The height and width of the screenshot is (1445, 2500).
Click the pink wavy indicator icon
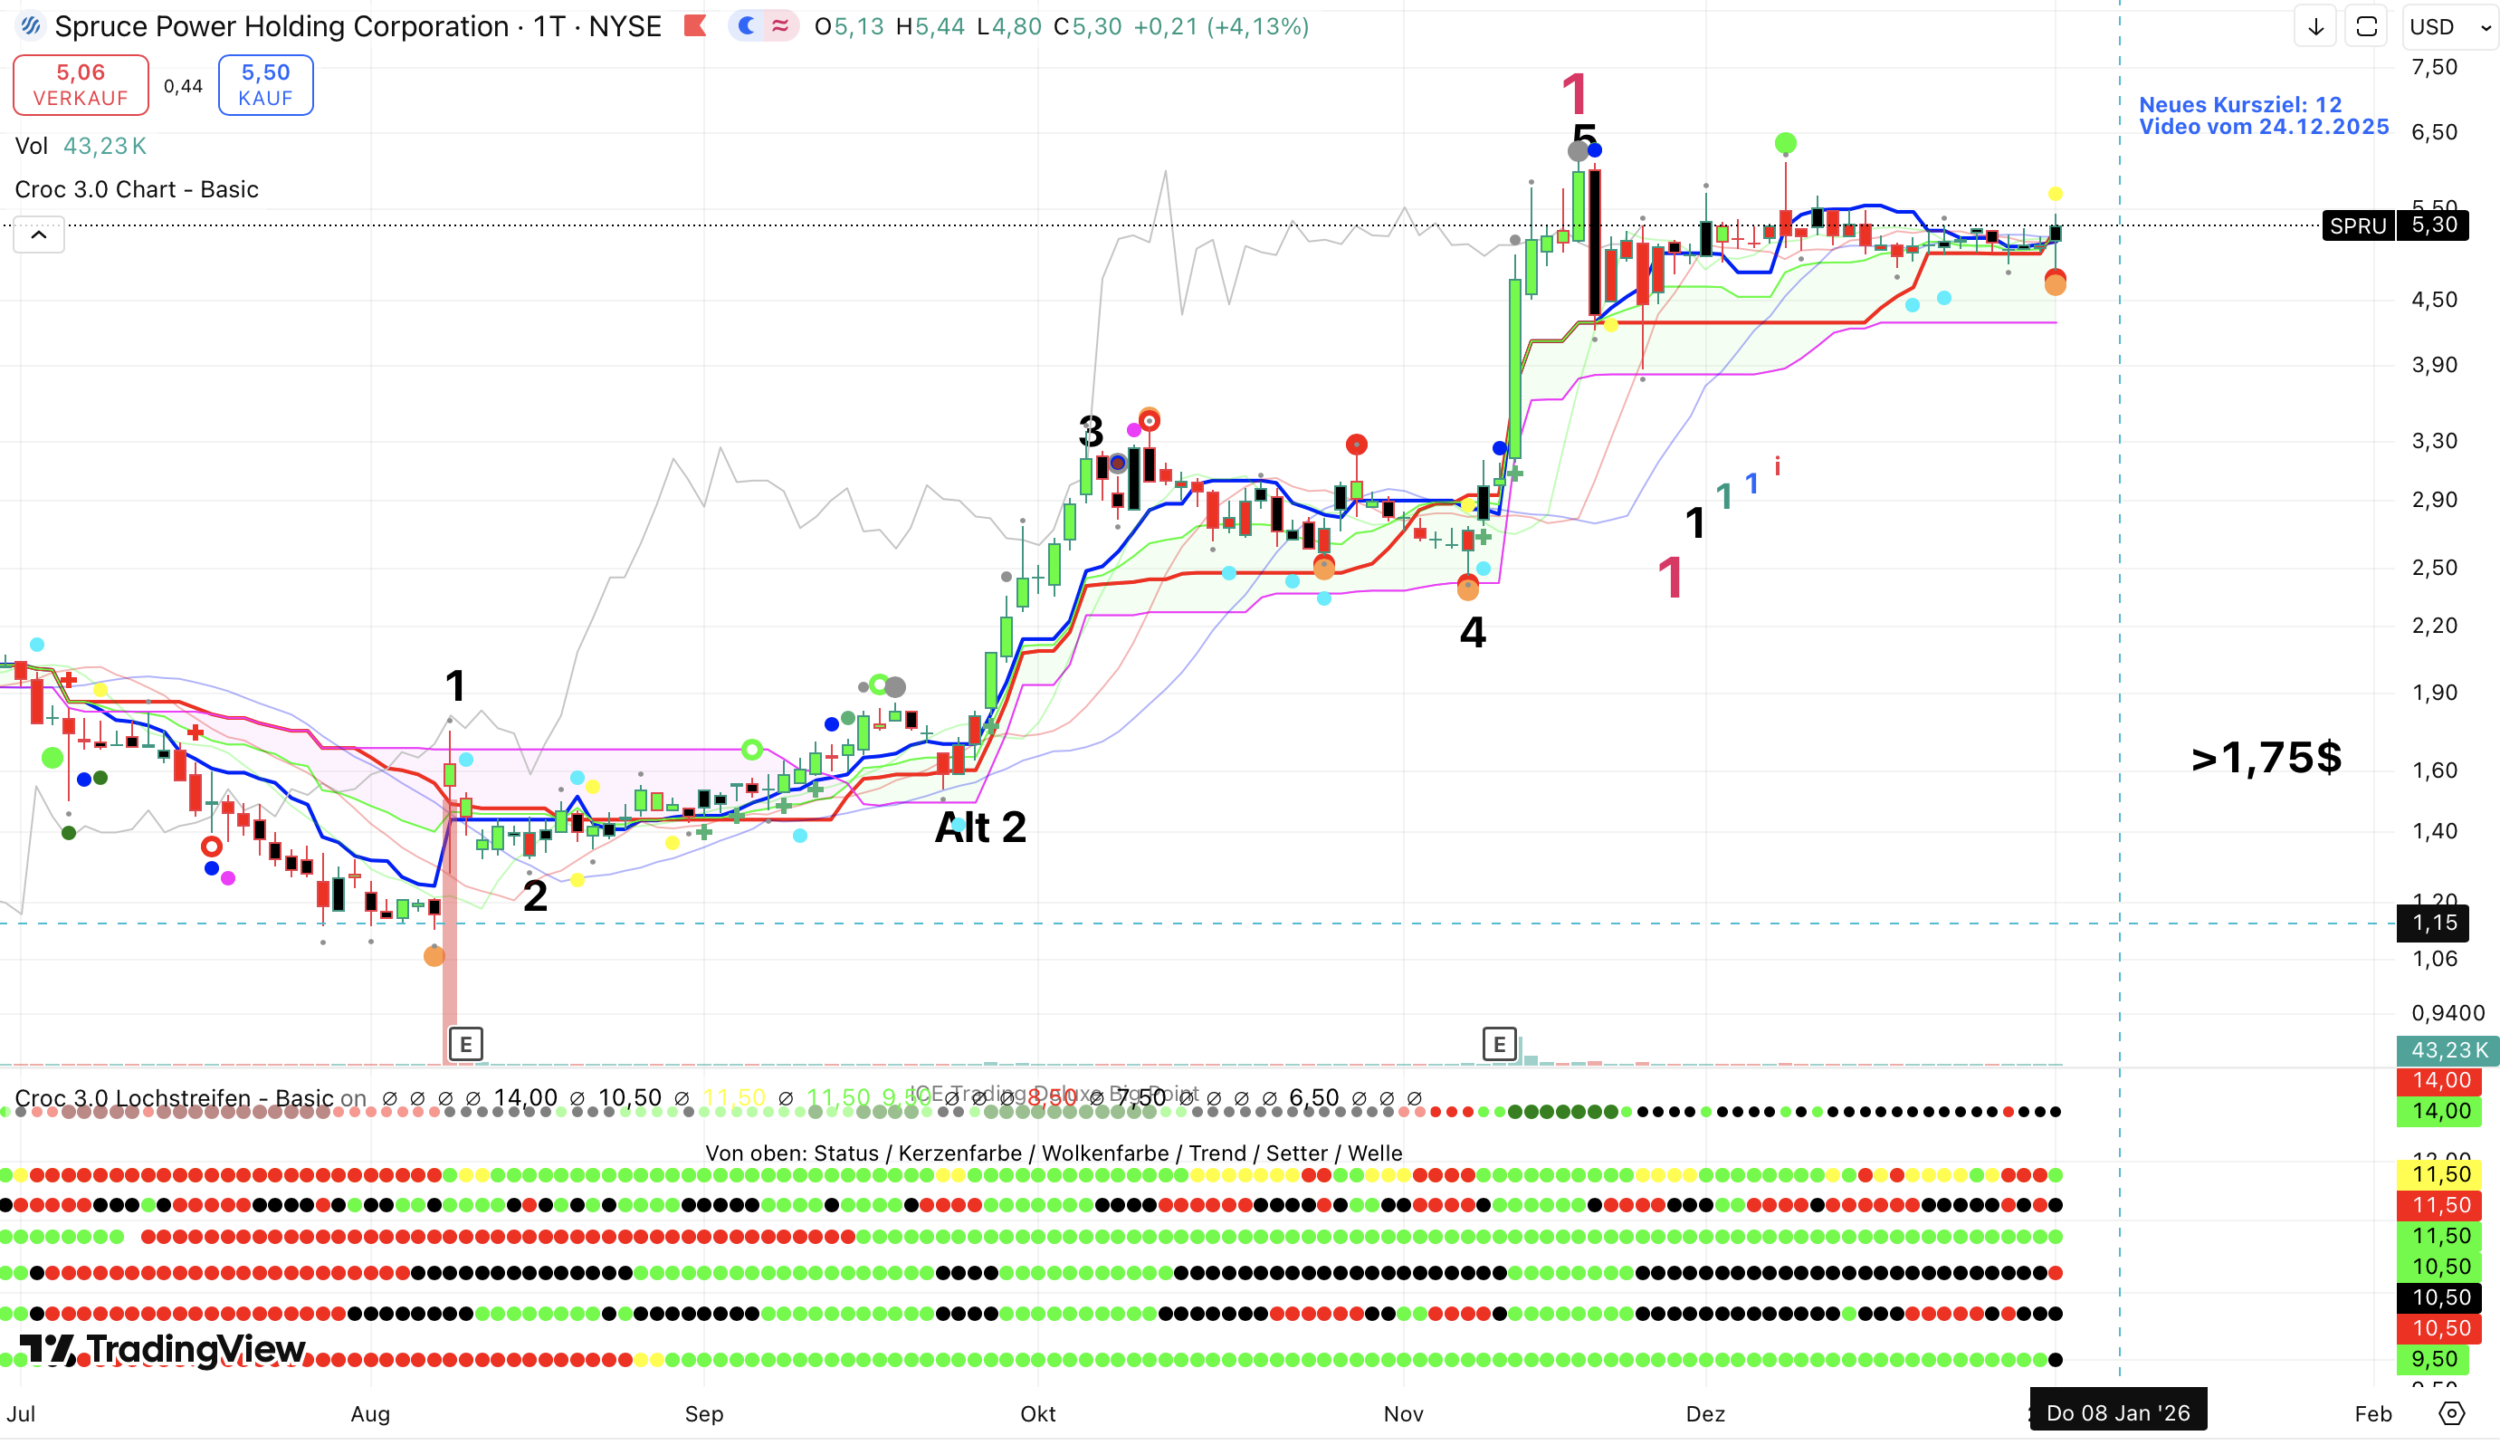coord(780,26)
